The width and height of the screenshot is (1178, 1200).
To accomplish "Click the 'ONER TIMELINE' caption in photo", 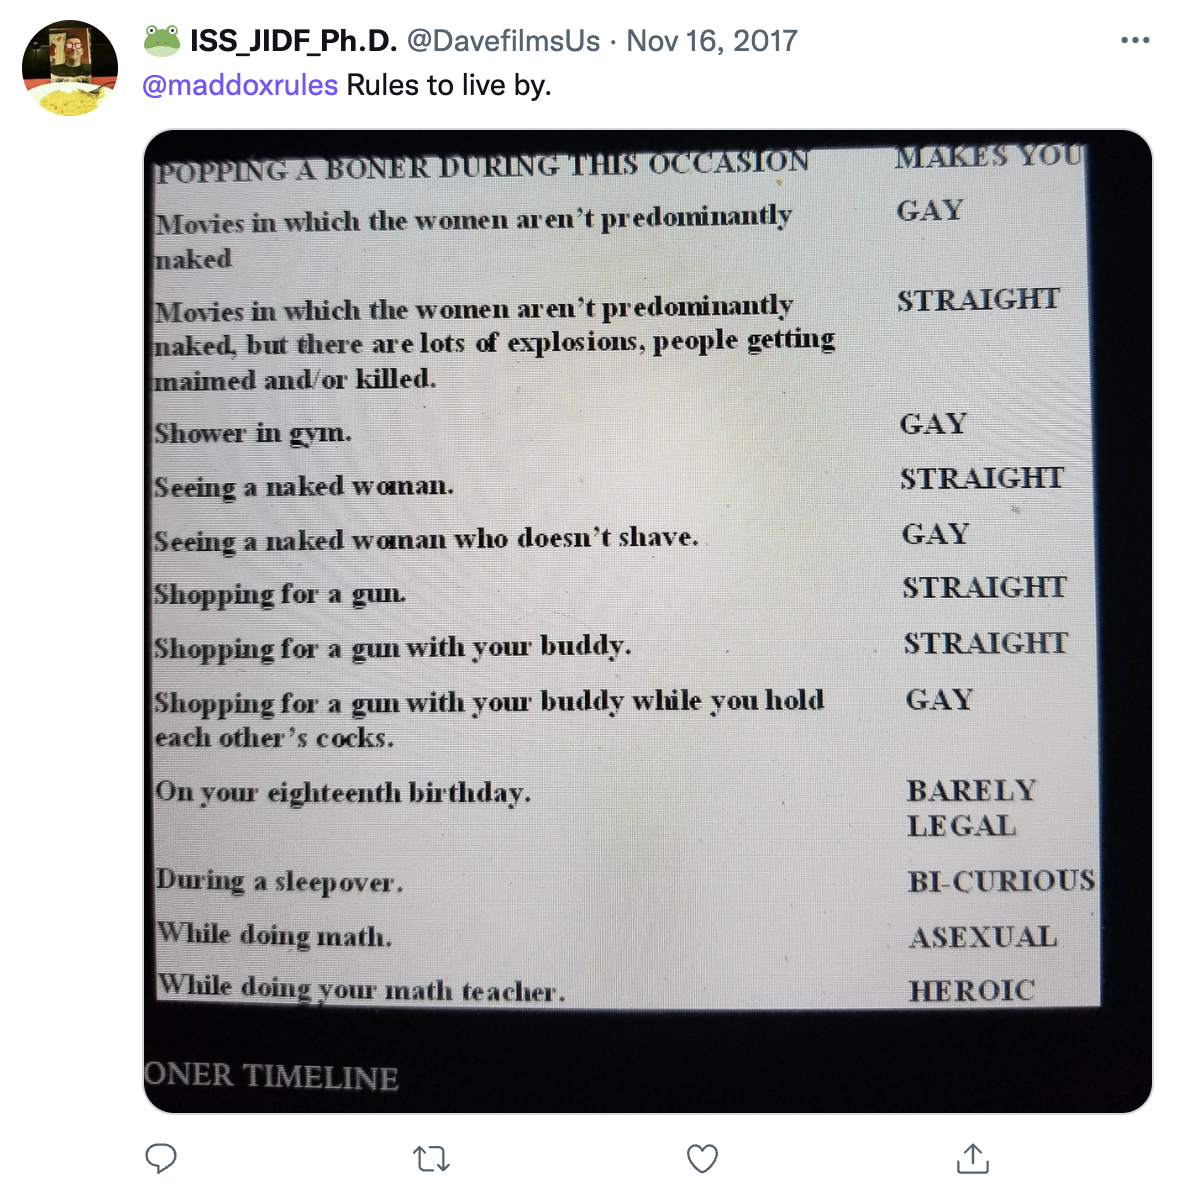I will (272, 1076).
